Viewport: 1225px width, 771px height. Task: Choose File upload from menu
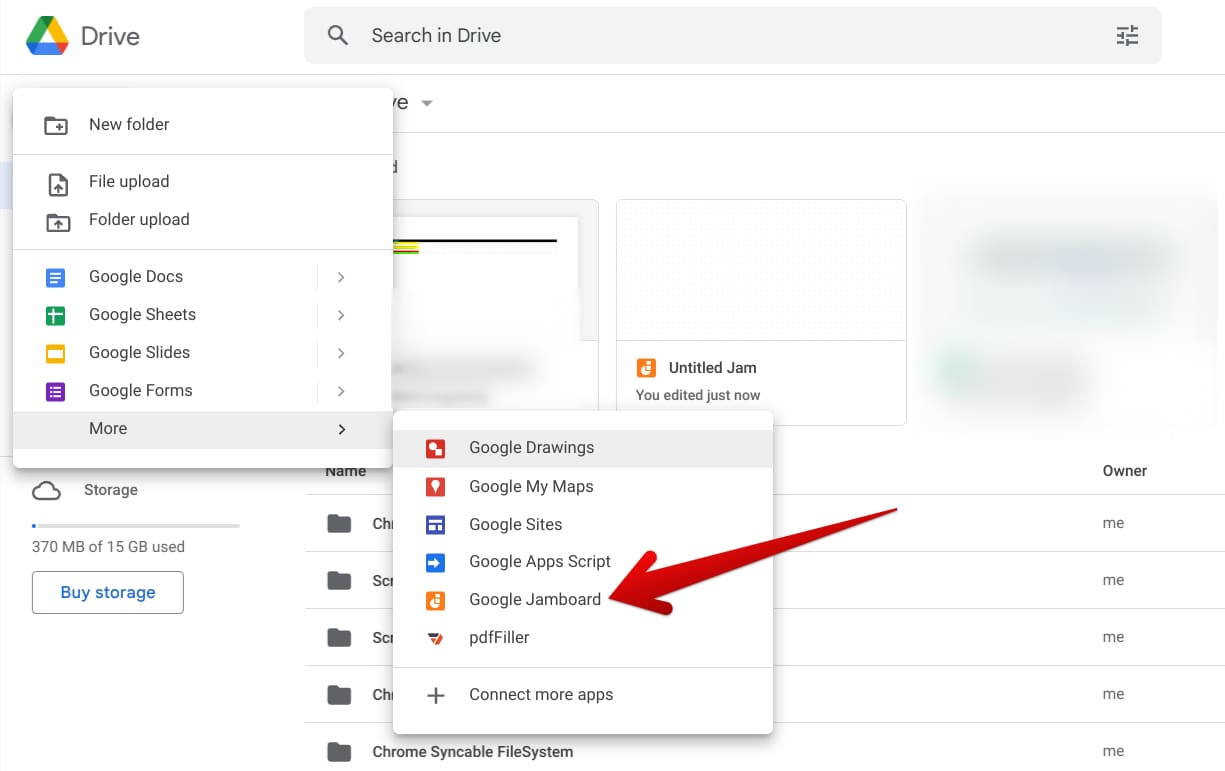coord(203,181)
